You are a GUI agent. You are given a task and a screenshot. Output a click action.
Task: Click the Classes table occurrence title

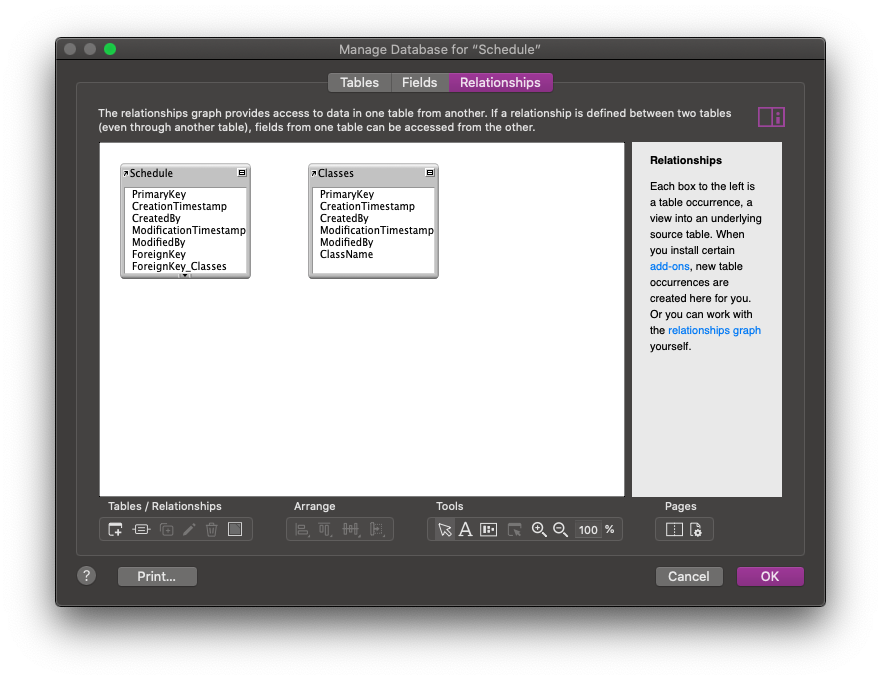[335, 173]
